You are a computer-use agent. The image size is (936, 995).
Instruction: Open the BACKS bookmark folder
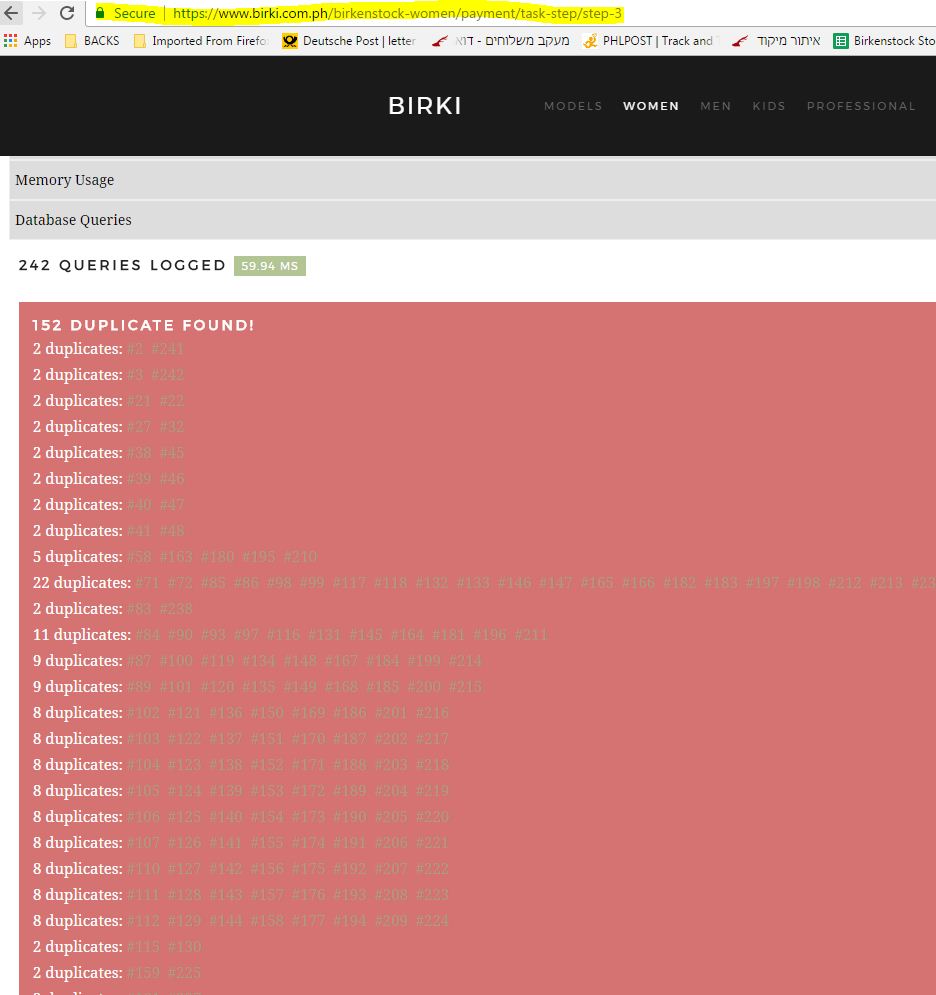pos(93,41)
